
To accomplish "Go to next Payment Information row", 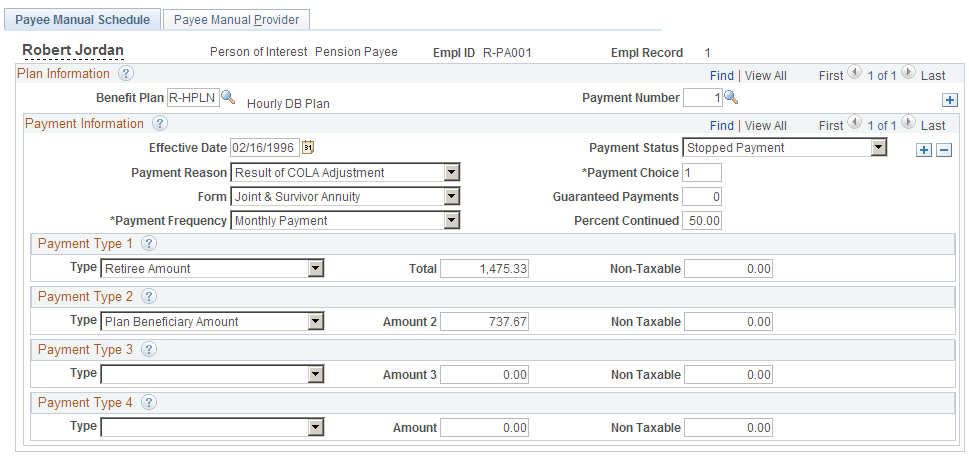I will (x=908, y=122).
